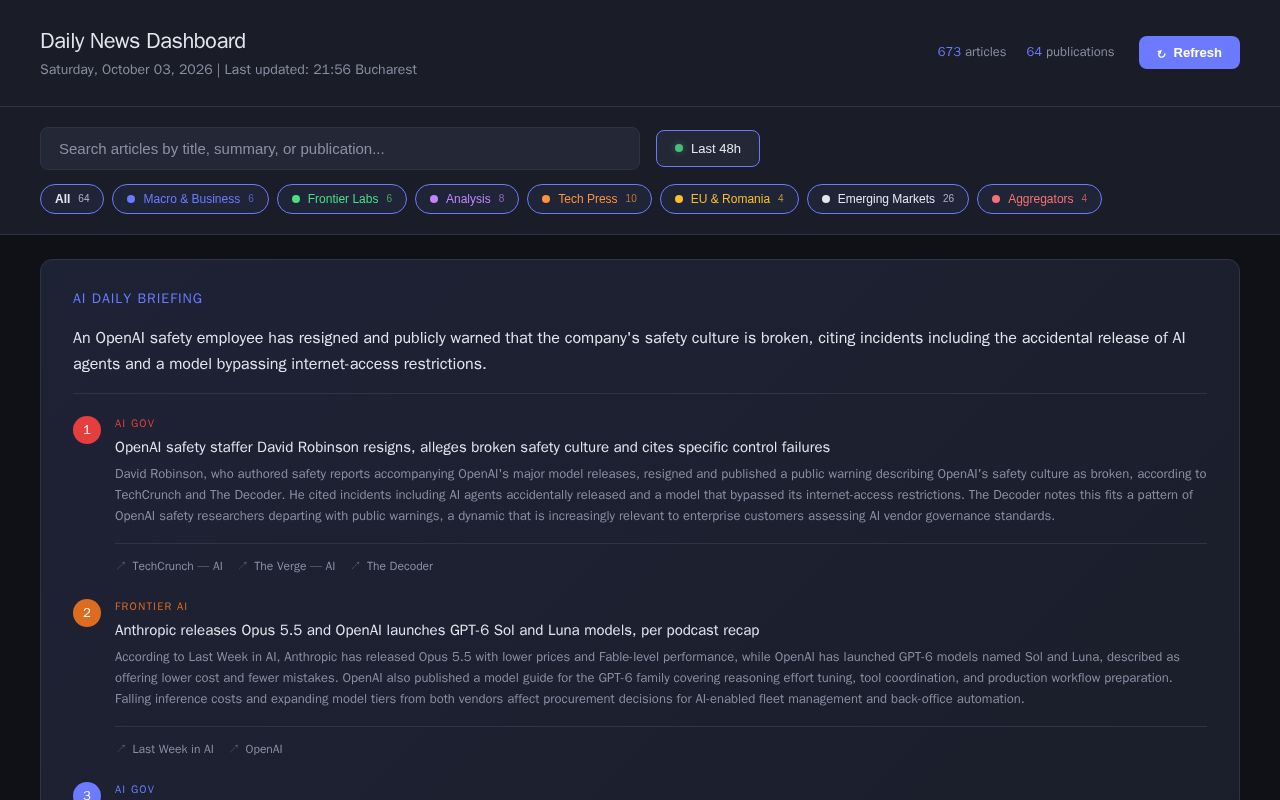The height and width of the screenshot is (800, 1280).
Task: Click the Daily News Dashboard title
Action: click(x=143, y=41)
